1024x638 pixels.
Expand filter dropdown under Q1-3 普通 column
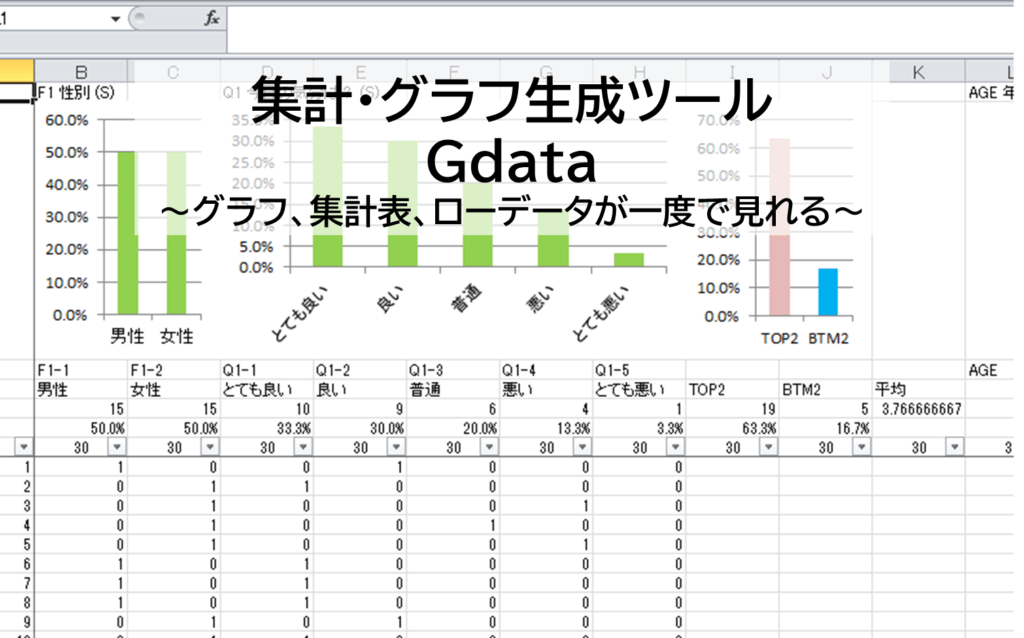(x=488, y=448)
